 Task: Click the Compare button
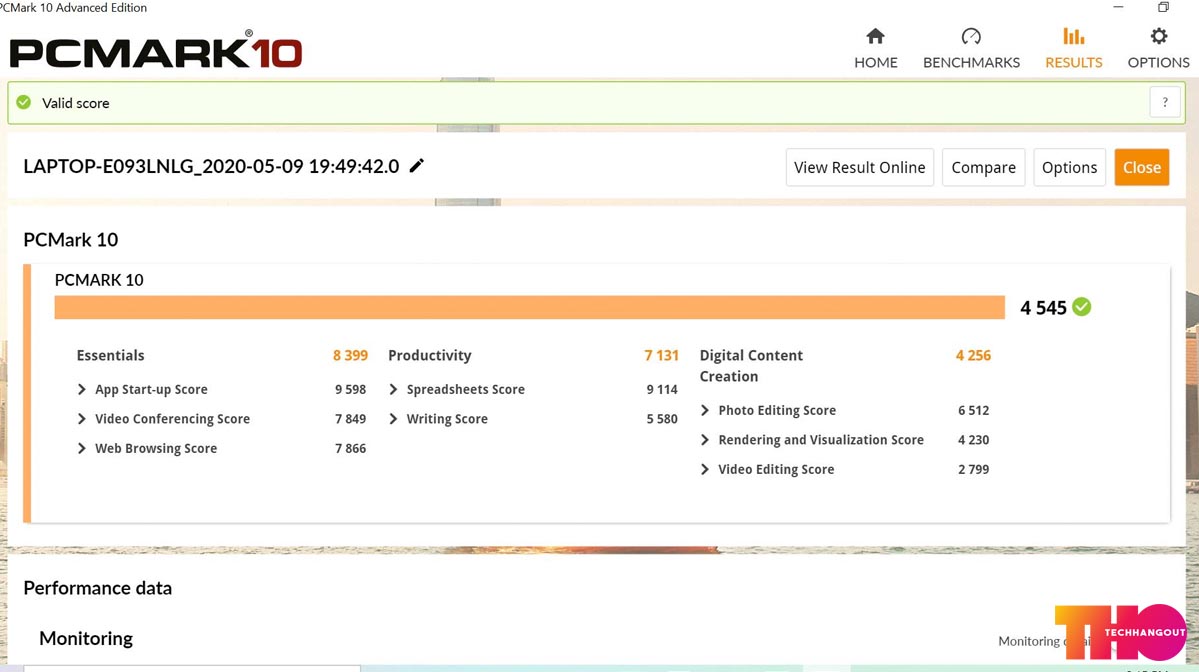click(x=983, y=167)
